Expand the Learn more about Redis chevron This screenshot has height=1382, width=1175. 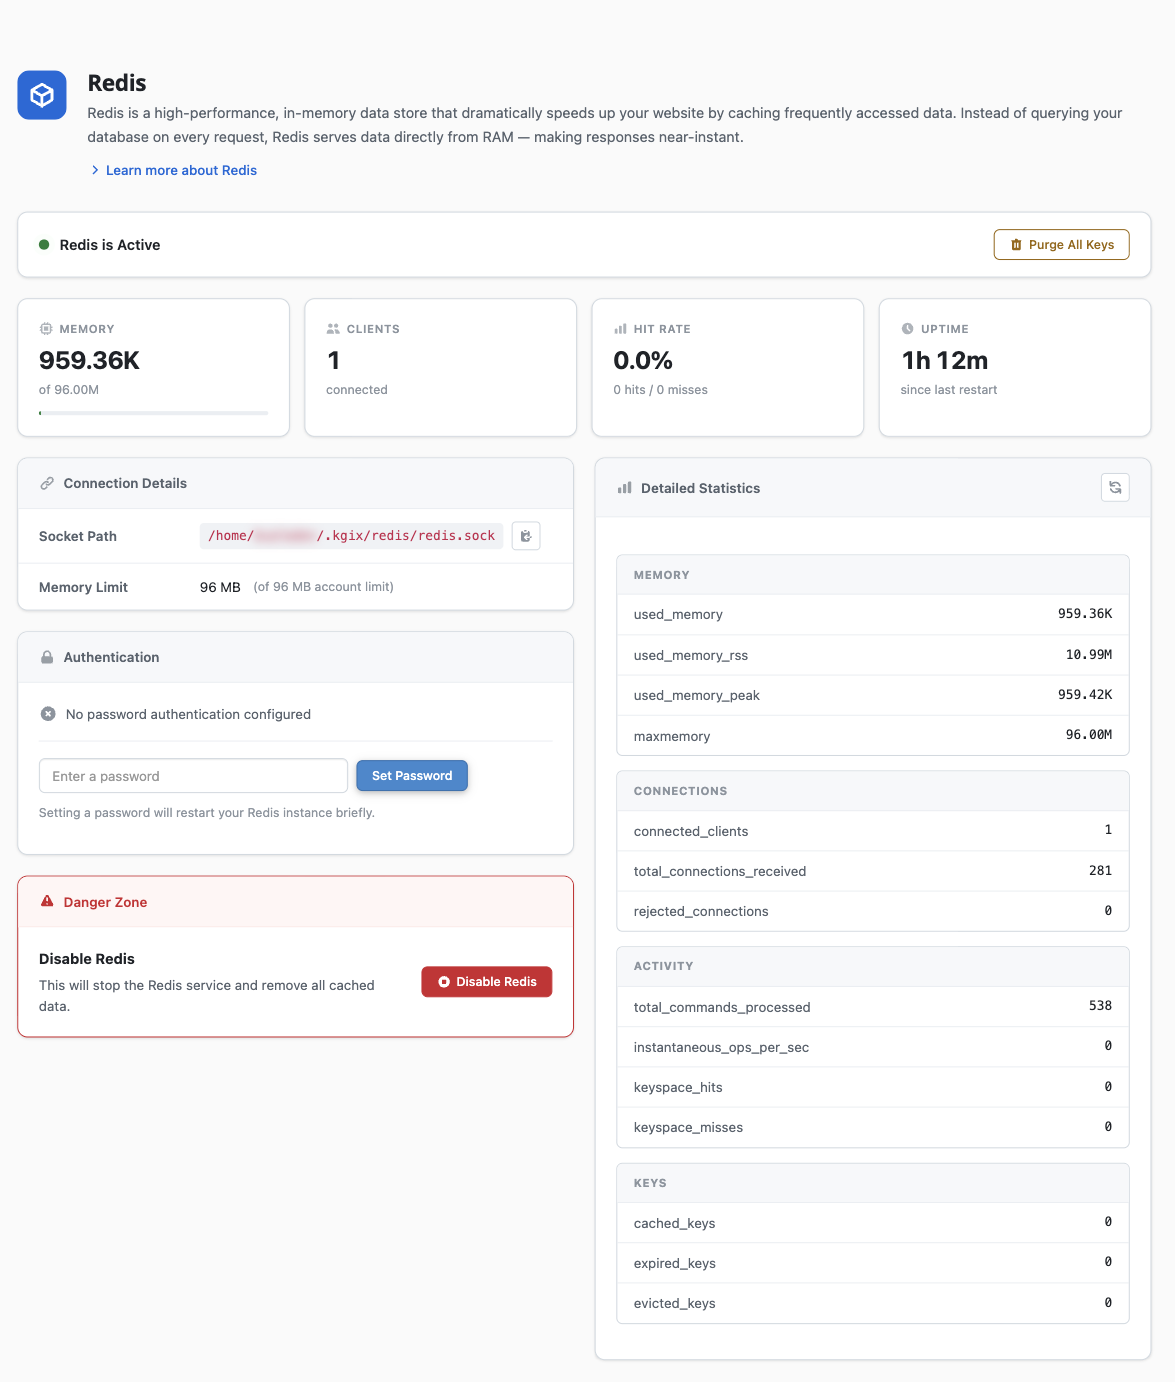pyautogui.click(x=95, y=170)
